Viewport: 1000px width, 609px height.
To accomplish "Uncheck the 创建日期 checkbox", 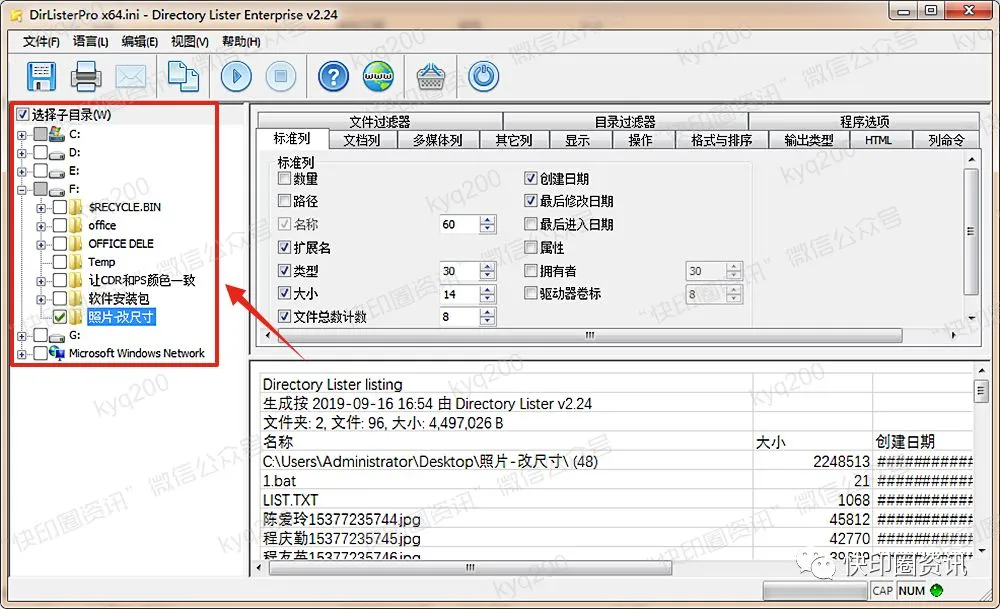I will (531, 179).
